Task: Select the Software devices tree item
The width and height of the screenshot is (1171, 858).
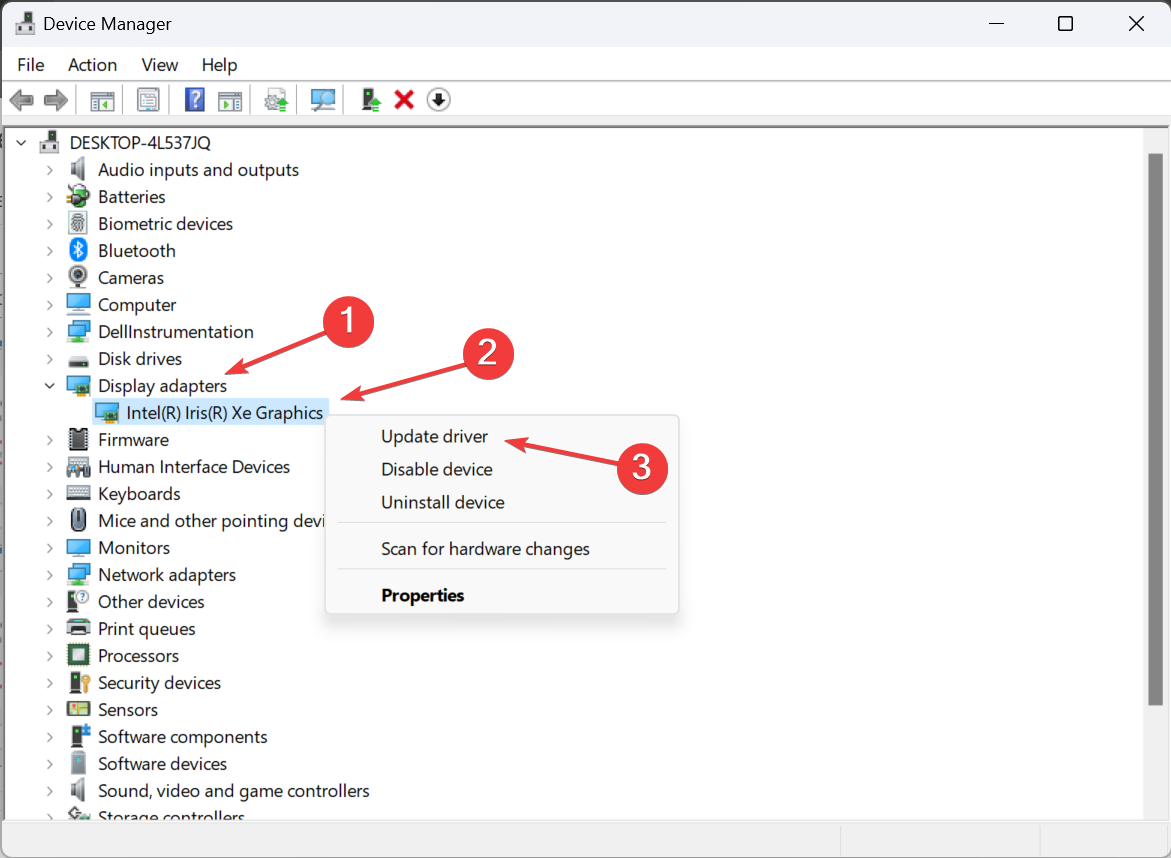Action: coord(162,764)
